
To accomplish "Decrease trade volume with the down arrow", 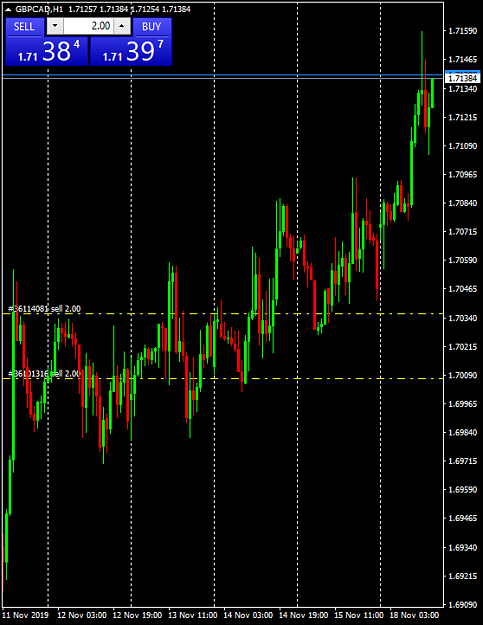I will click(x=55, y=27).
